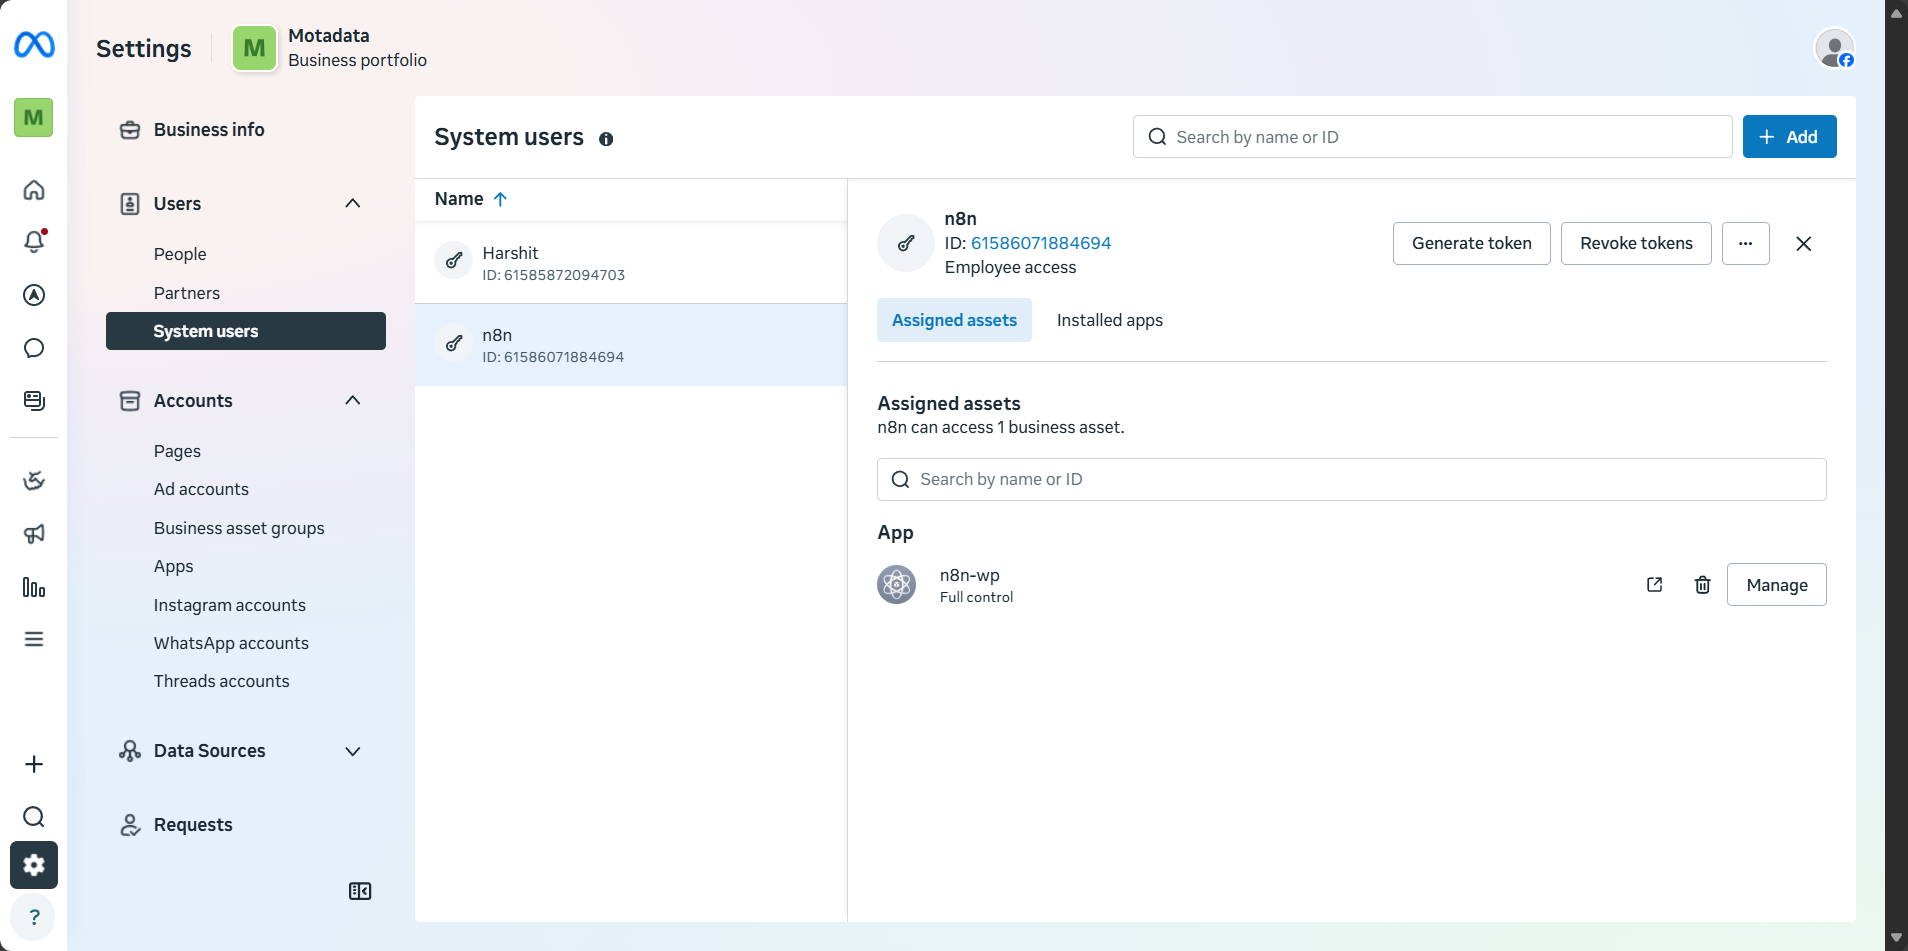Remove n8n-wp asset with trash icon
Screen dimensions: 1908x951
1703,585
